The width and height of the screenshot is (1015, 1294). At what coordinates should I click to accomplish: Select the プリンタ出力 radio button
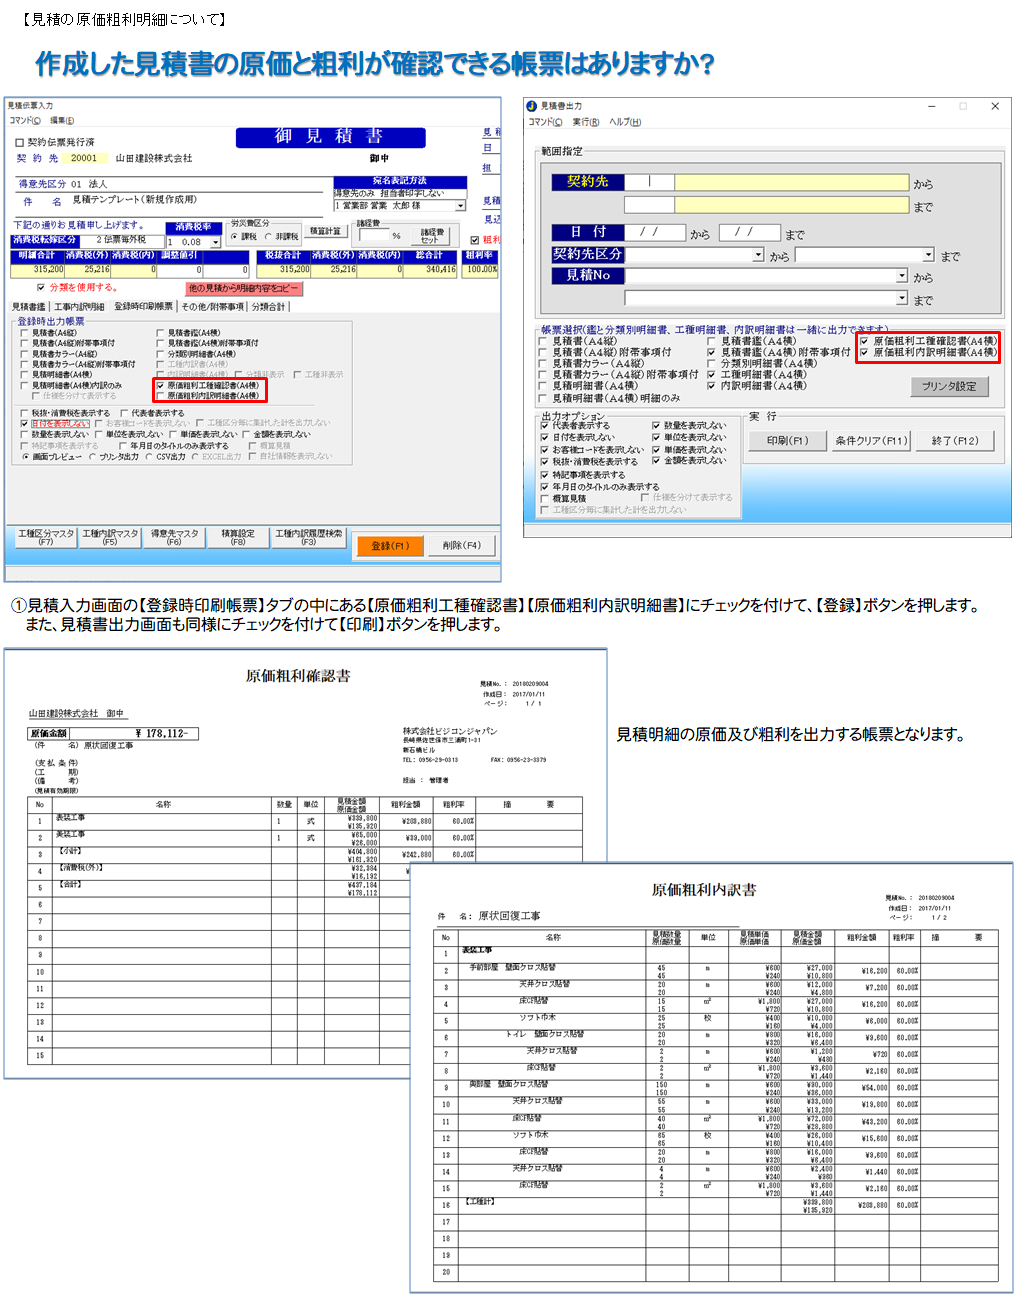93,457
